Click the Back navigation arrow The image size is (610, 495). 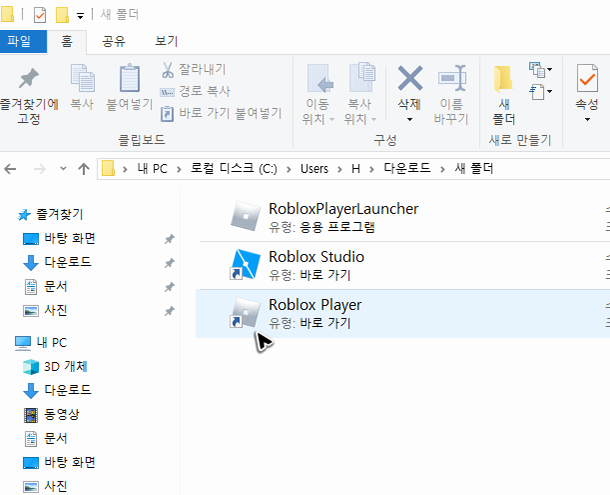pyautogui.click(x=11, y=169)
